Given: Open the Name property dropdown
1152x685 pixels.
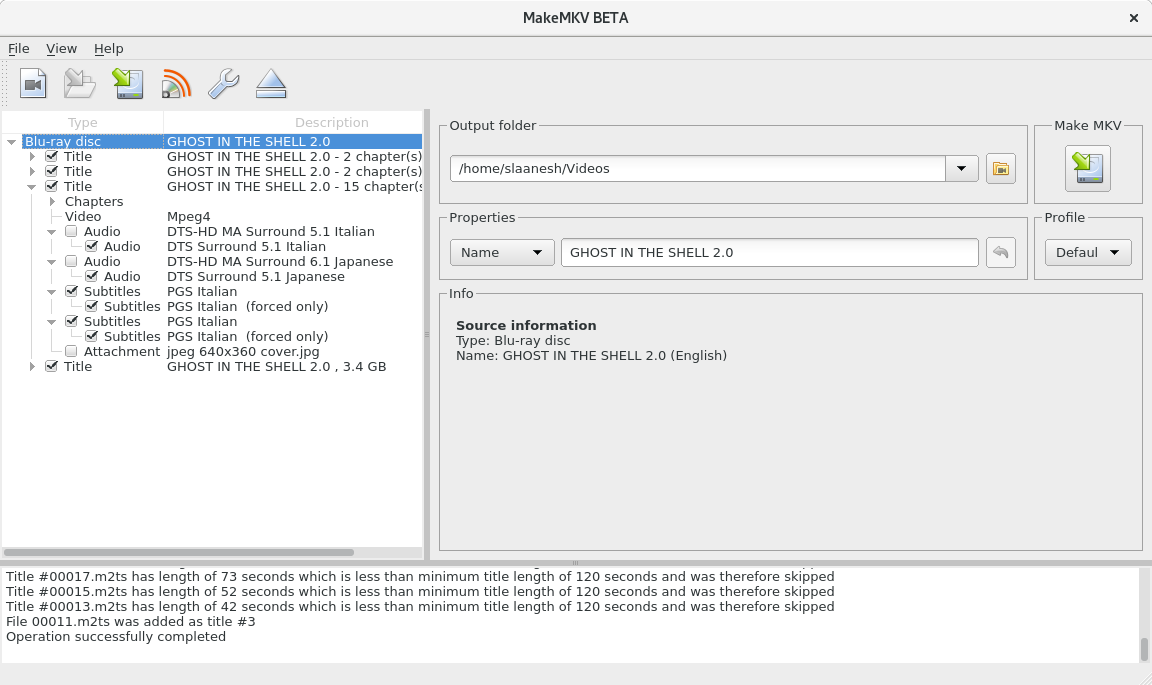Looking at the screenshot, I should [502, 253].
